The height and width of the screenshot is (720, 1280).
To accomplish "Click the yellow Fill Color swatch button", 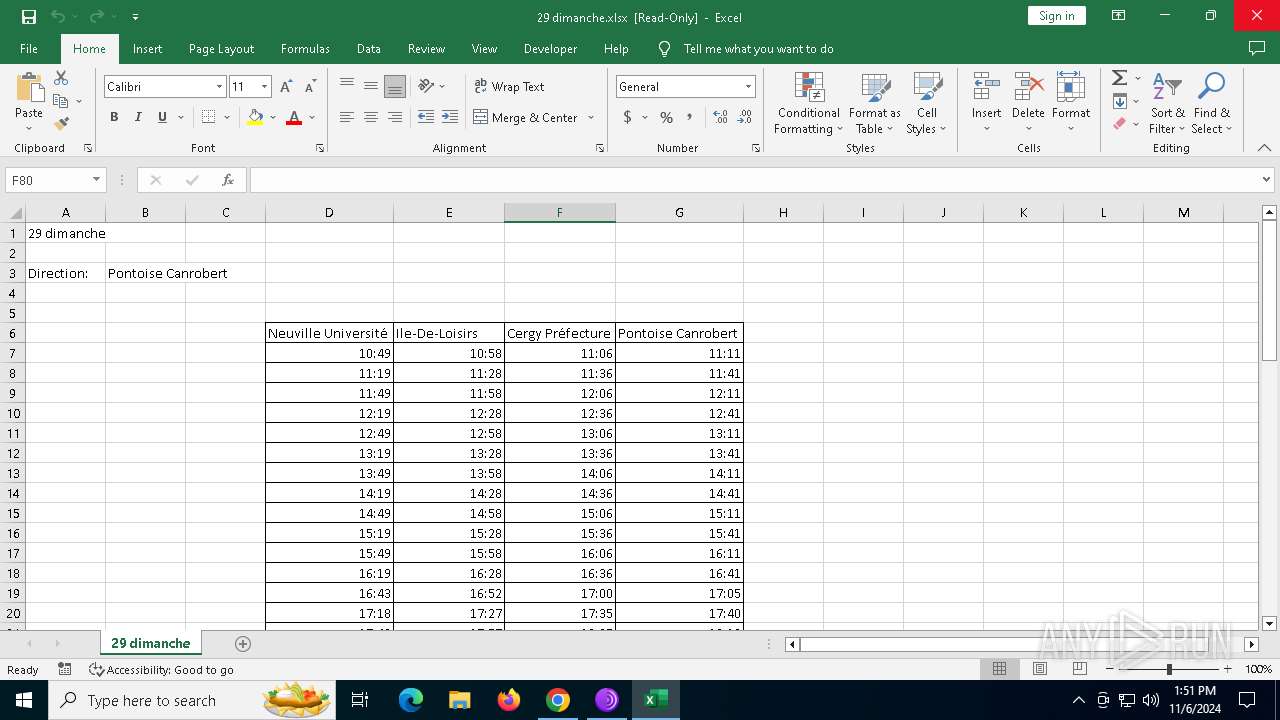I will (255, 117).
